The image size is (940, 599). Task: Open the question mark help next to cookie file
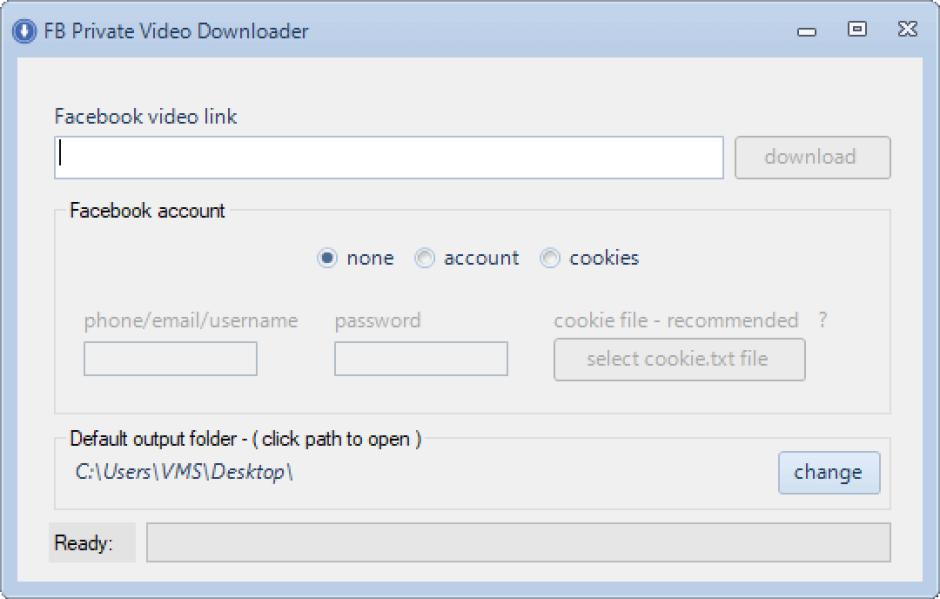click(x=823, y=320)
